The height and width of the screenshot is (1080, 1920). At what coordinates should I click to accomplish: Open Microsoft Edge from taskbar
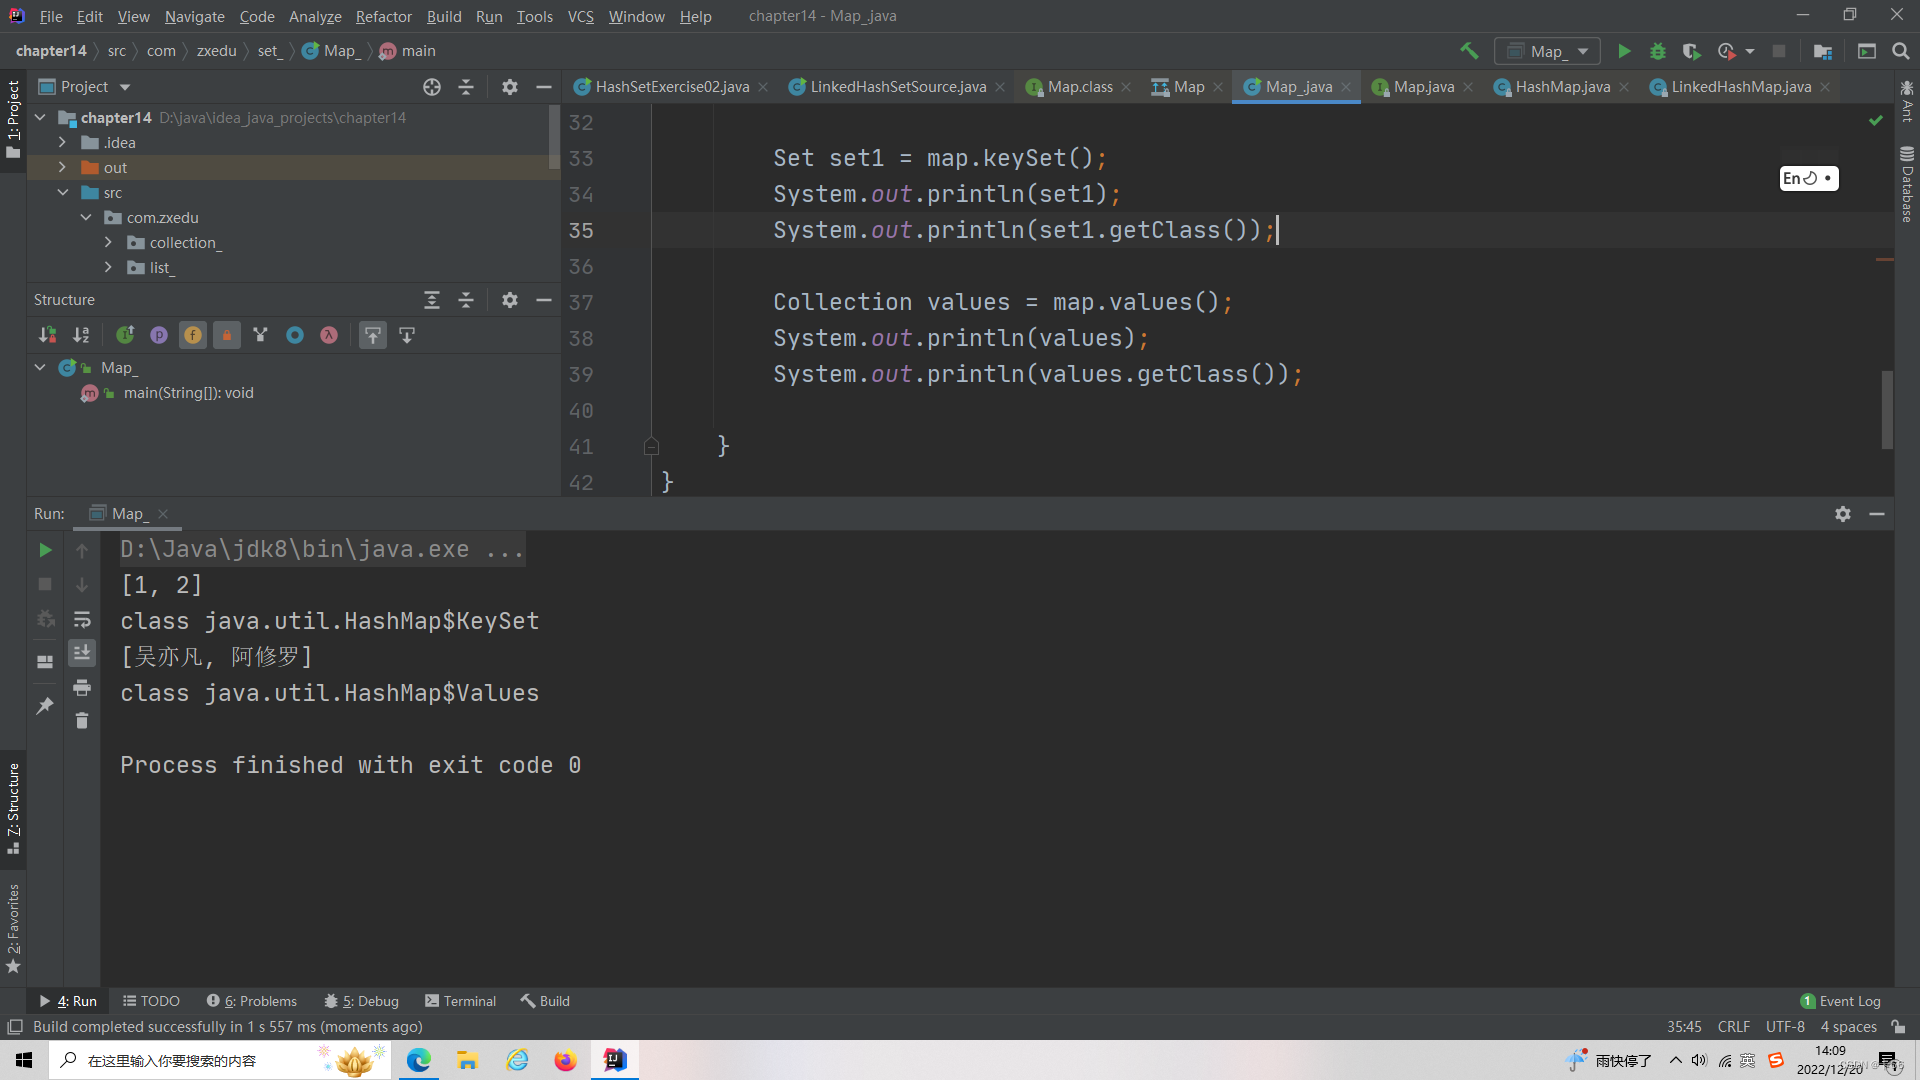(419, 1060)
